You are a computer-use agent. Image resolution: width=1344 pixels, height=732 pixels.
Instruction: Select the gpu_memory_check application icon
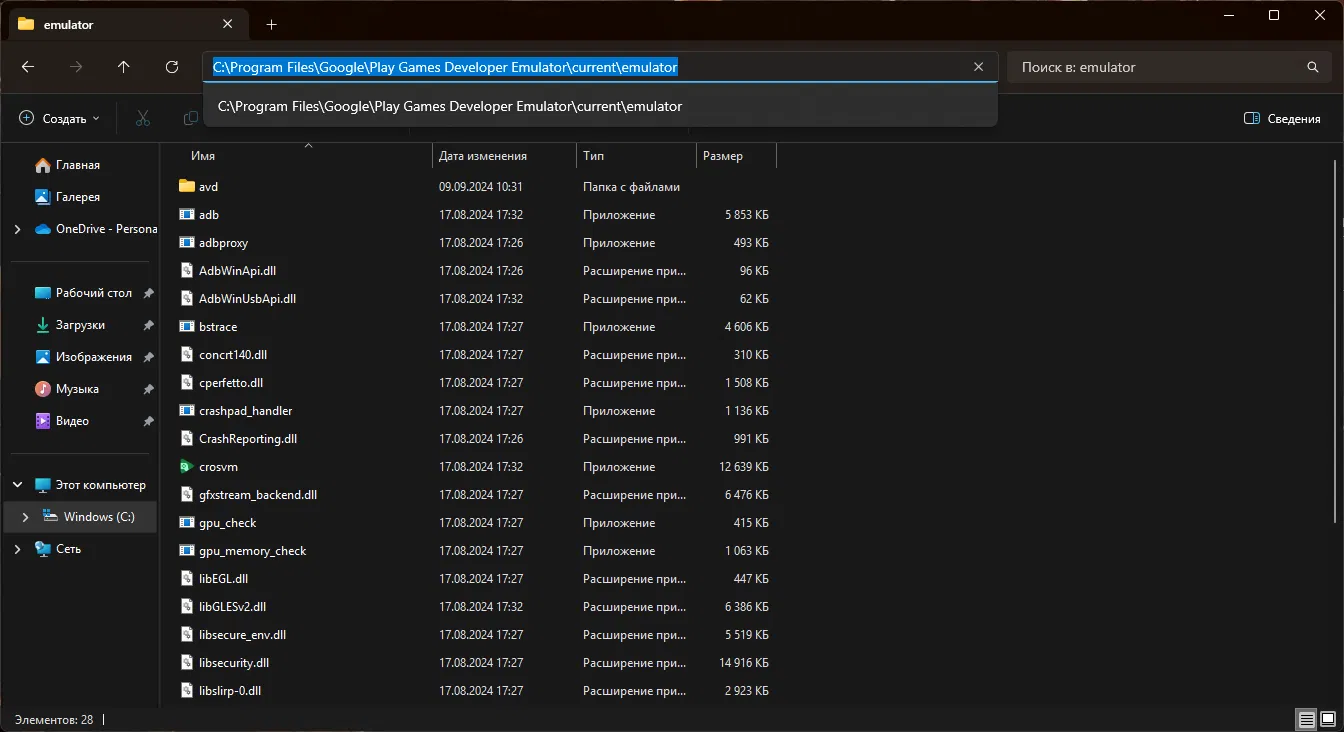[x=186, y=551]
